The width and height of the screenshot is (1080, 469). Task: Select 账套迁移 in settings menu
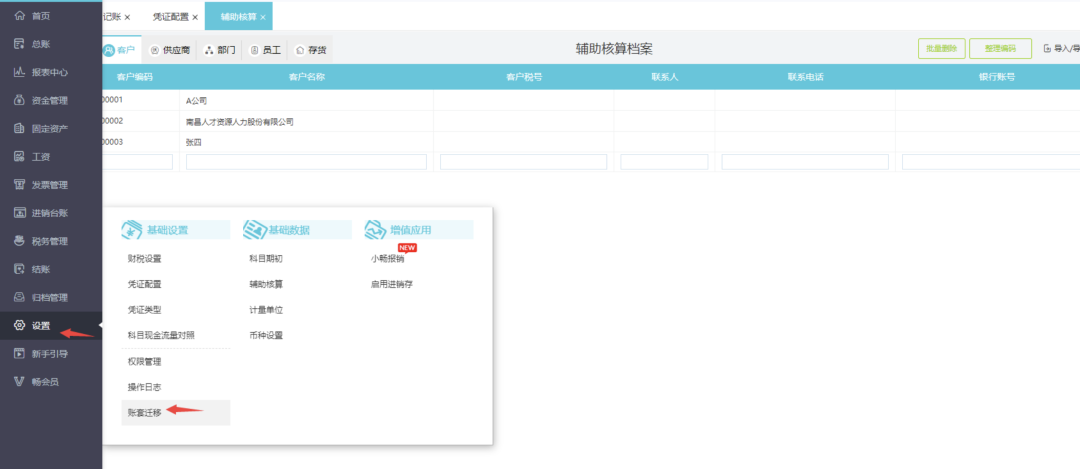145,412
